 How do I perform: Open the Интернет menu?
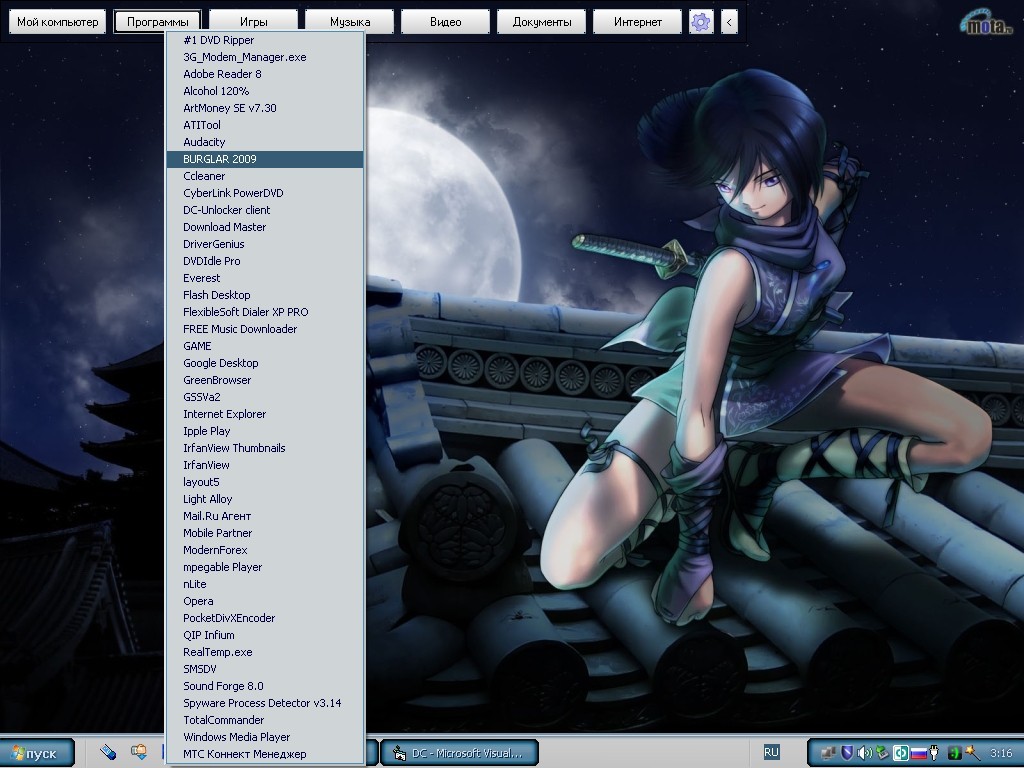coord(637,22)
